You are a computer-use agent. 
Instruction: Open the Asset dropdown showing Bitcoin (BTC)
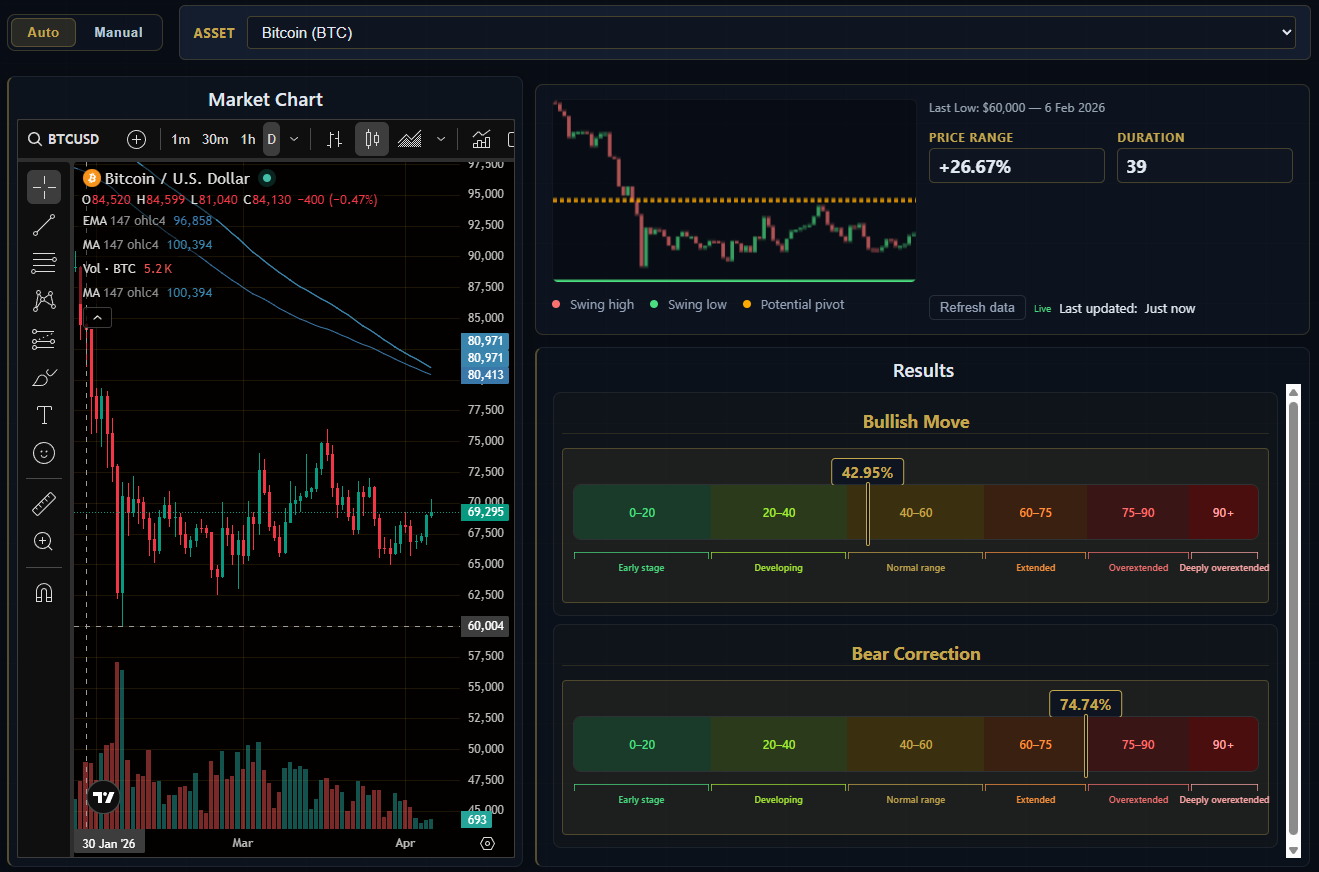click(771, 33)
